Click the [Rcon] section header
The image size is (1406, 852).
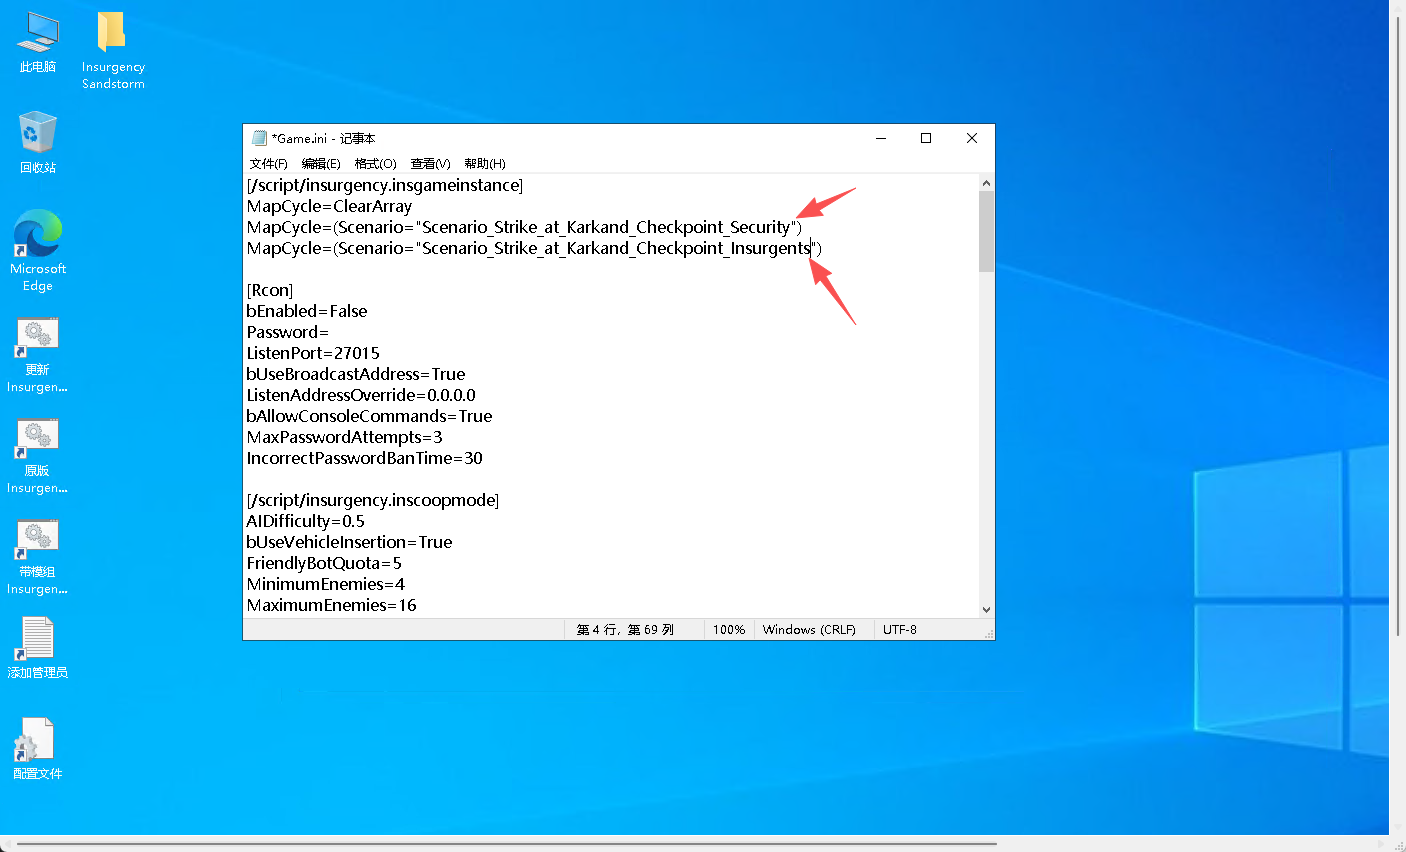click(270, 290)
